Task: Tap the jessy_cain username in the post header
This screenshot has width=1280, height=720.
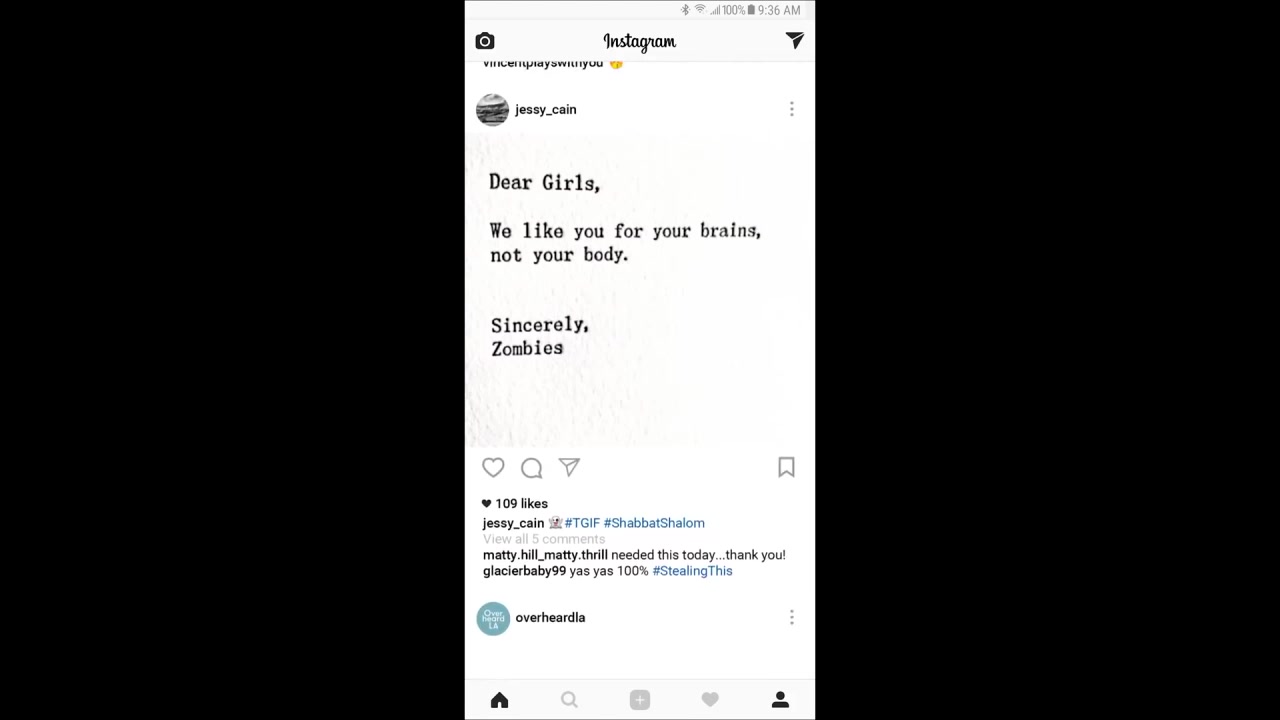Action: click(546, 109)
